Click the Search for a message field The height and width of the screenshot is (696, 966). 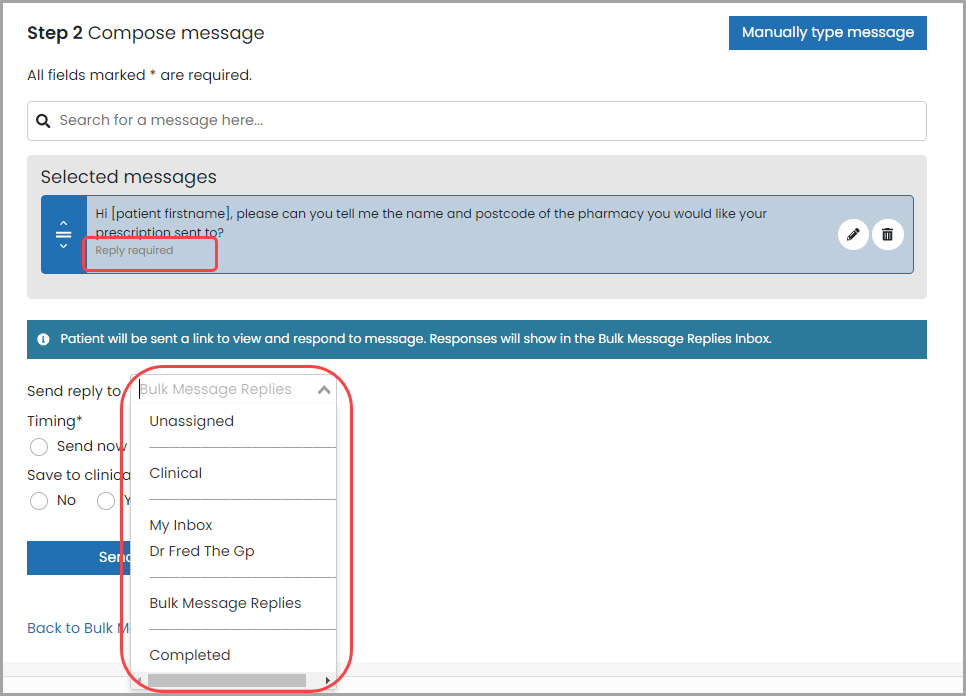[480, 121]
